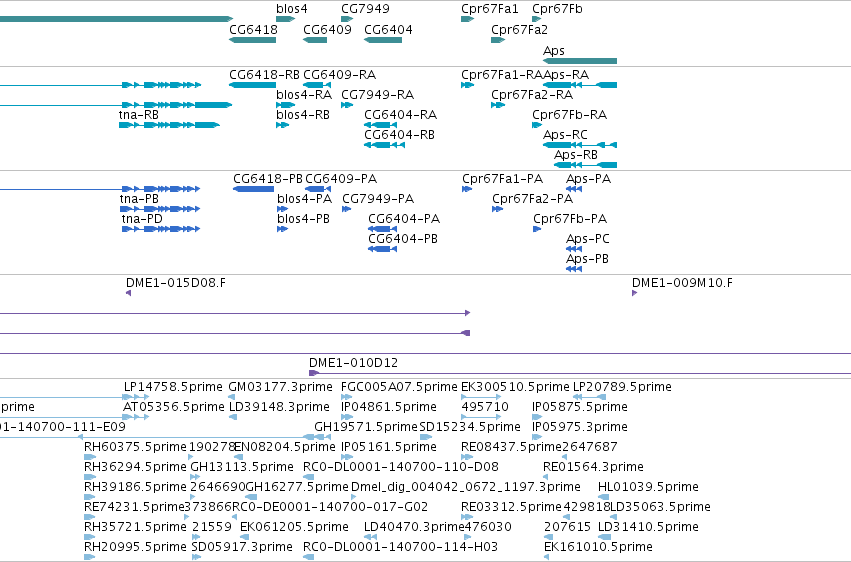This screenshot has height=562, width=851.
Task: Select protein CG7949-PA
Action: 346,209
